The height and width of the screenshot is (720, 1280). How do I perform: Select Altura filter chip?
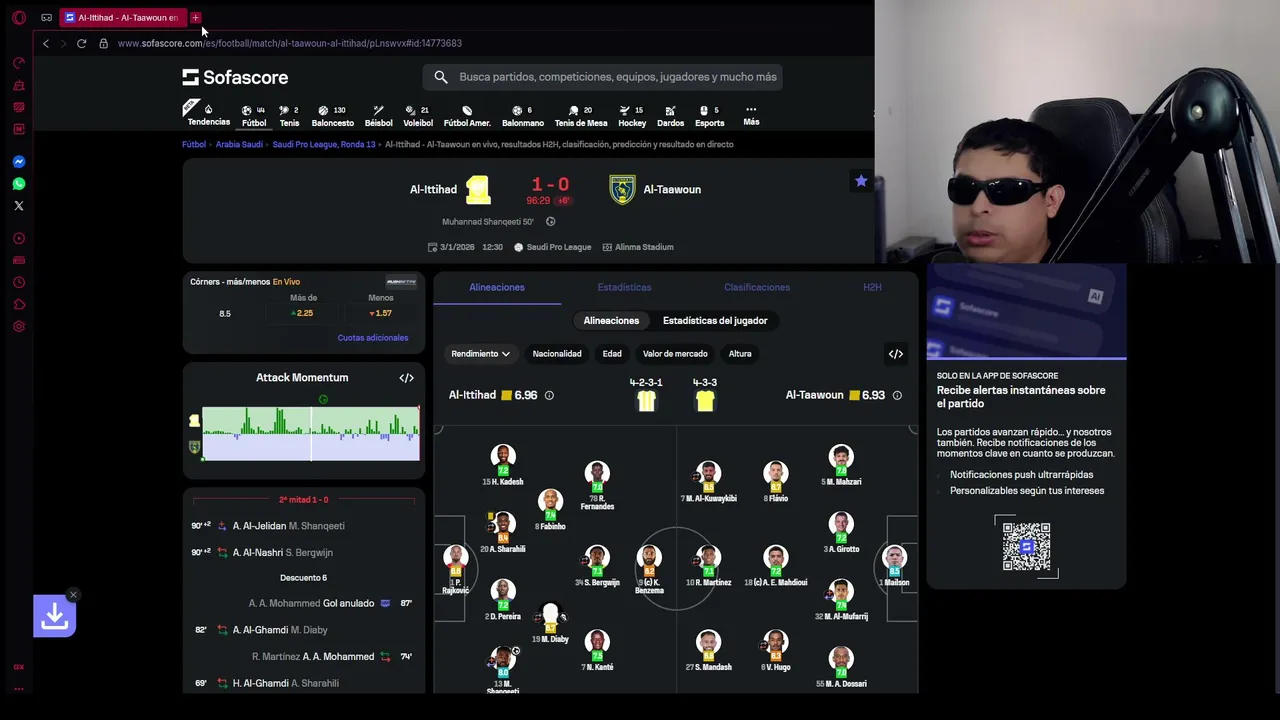(x=740, y=354)
